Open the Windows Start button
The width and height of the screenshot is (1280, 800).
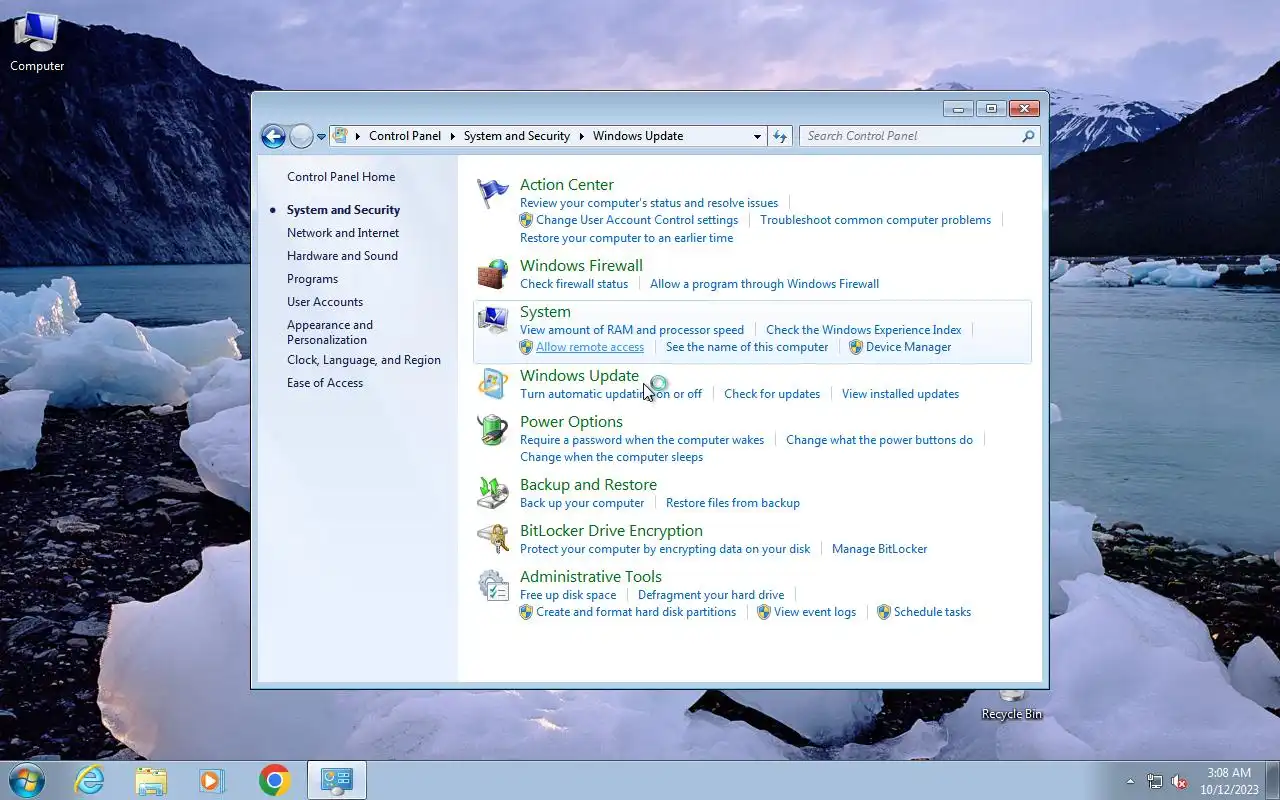(26, 780)
